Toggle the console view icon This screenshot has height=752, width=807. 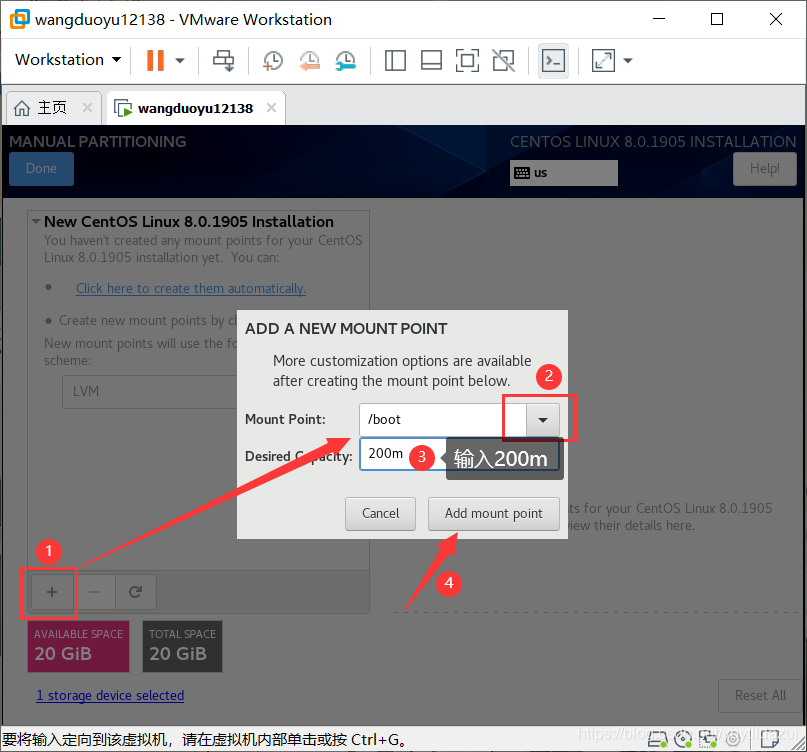[553, 61]
